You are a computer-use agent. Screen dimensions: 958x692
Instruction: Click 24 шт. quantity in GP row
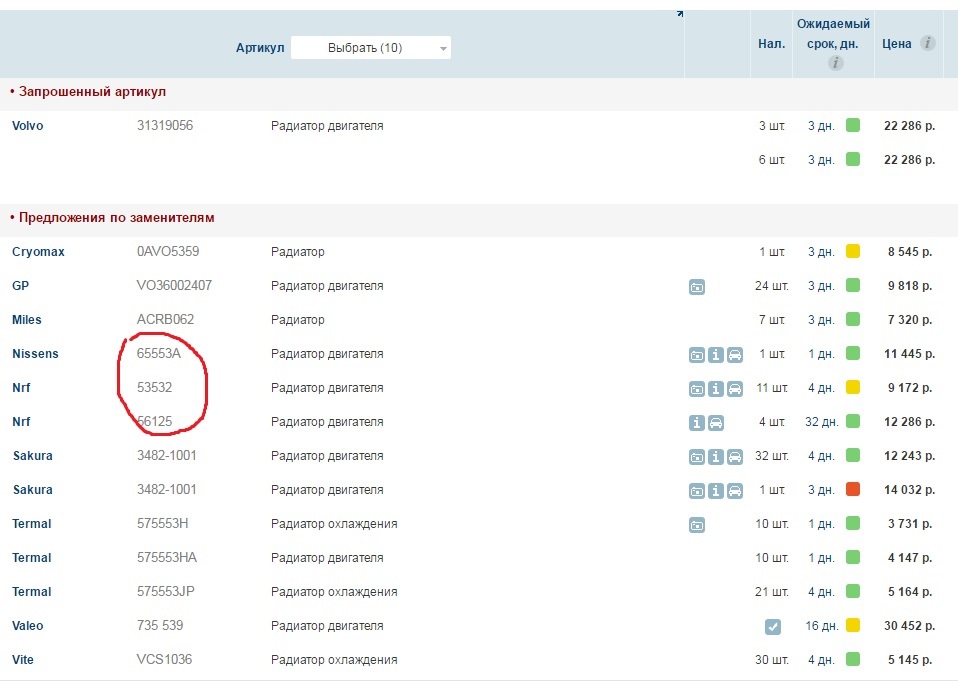[772, 285]
